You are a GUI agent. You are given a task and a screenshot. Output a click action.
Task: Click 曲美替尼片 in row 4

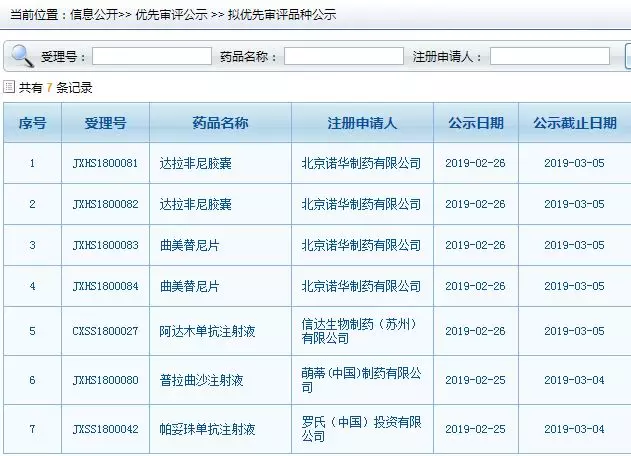pos(190,286)
